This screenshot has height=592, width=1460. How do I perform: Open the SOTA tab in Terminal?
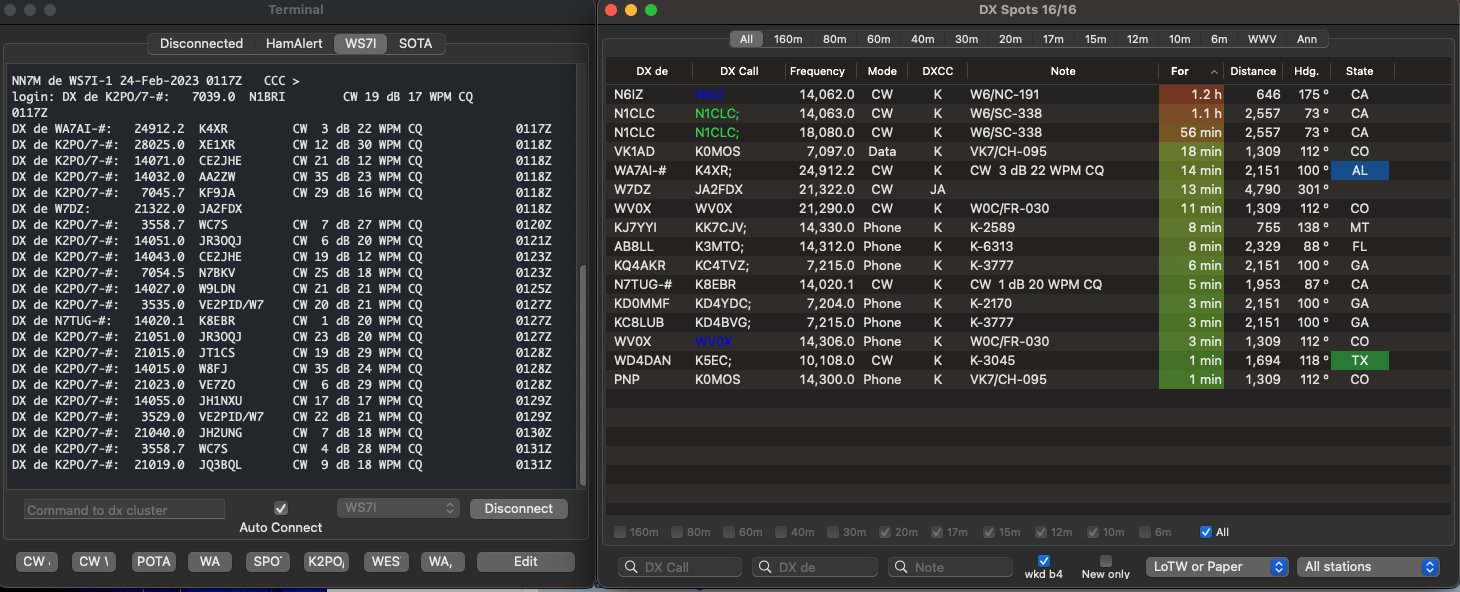pyautogui.click(x=415, y=44)
